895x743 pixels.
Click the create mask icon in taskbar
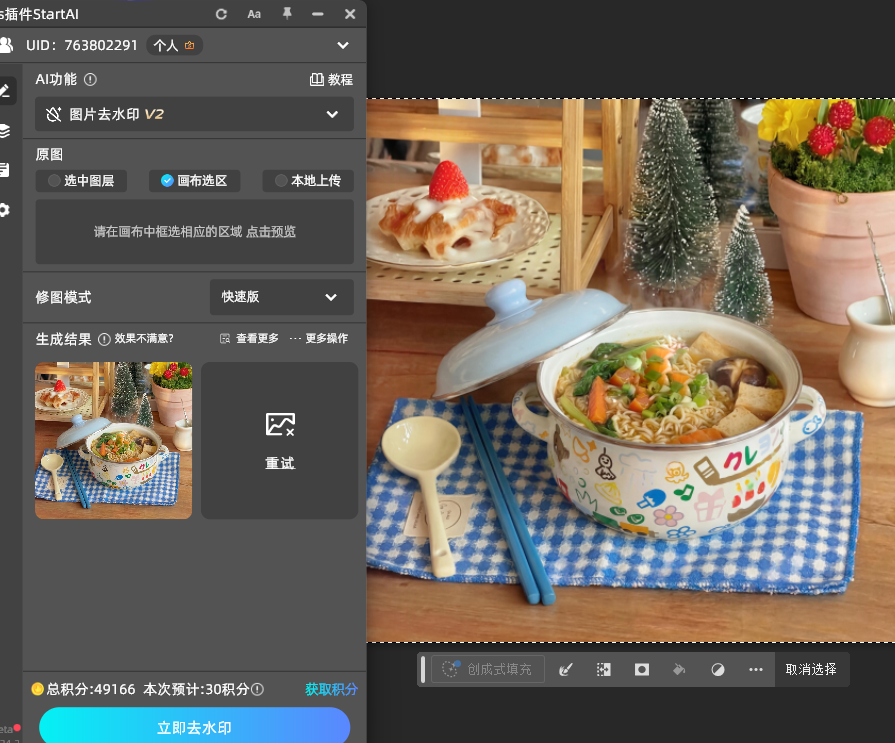click(x=642, y=669)
